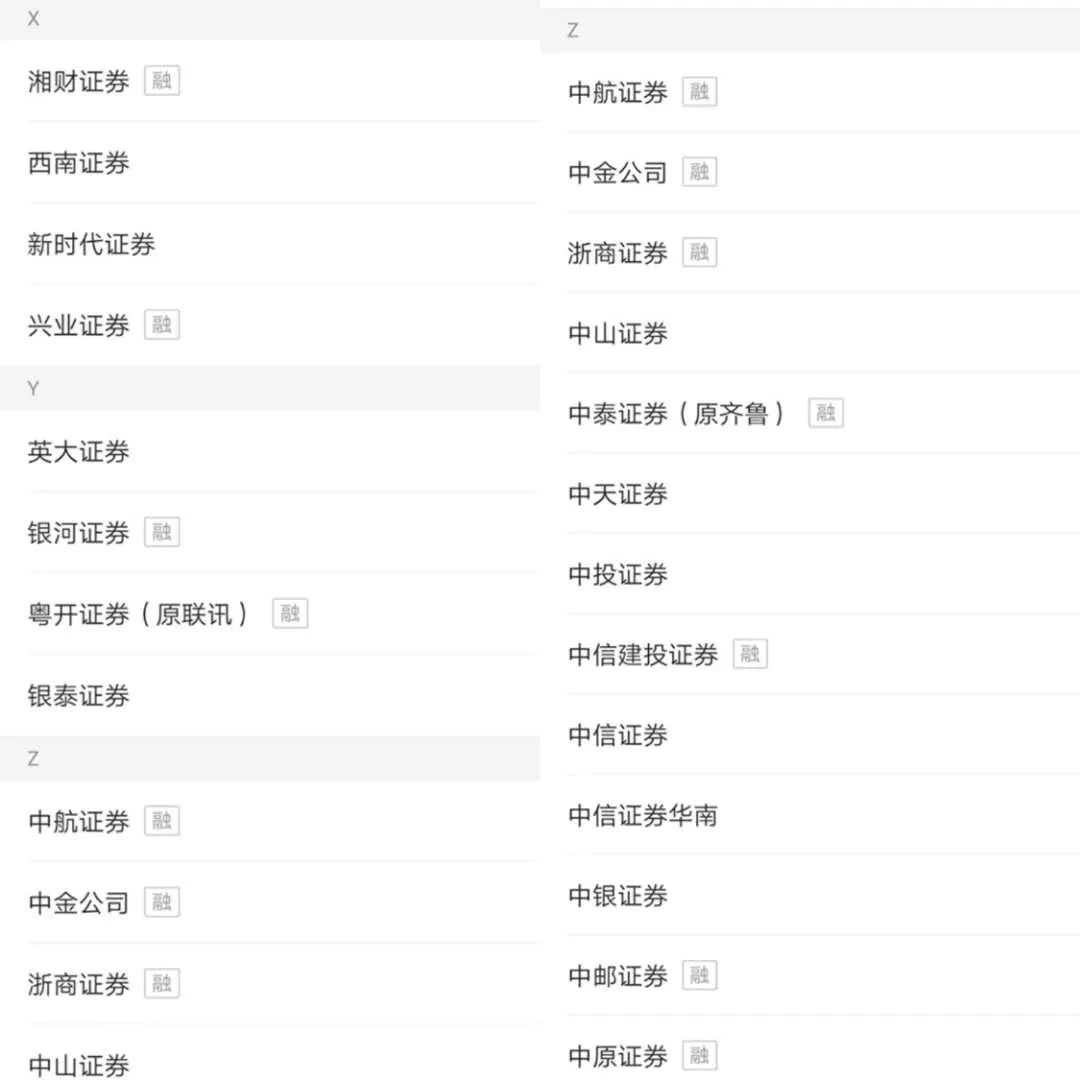This screenshot has width=1080, height=1080.
Task: Open the 中银证券 broker entry
Action: [618, 895]
